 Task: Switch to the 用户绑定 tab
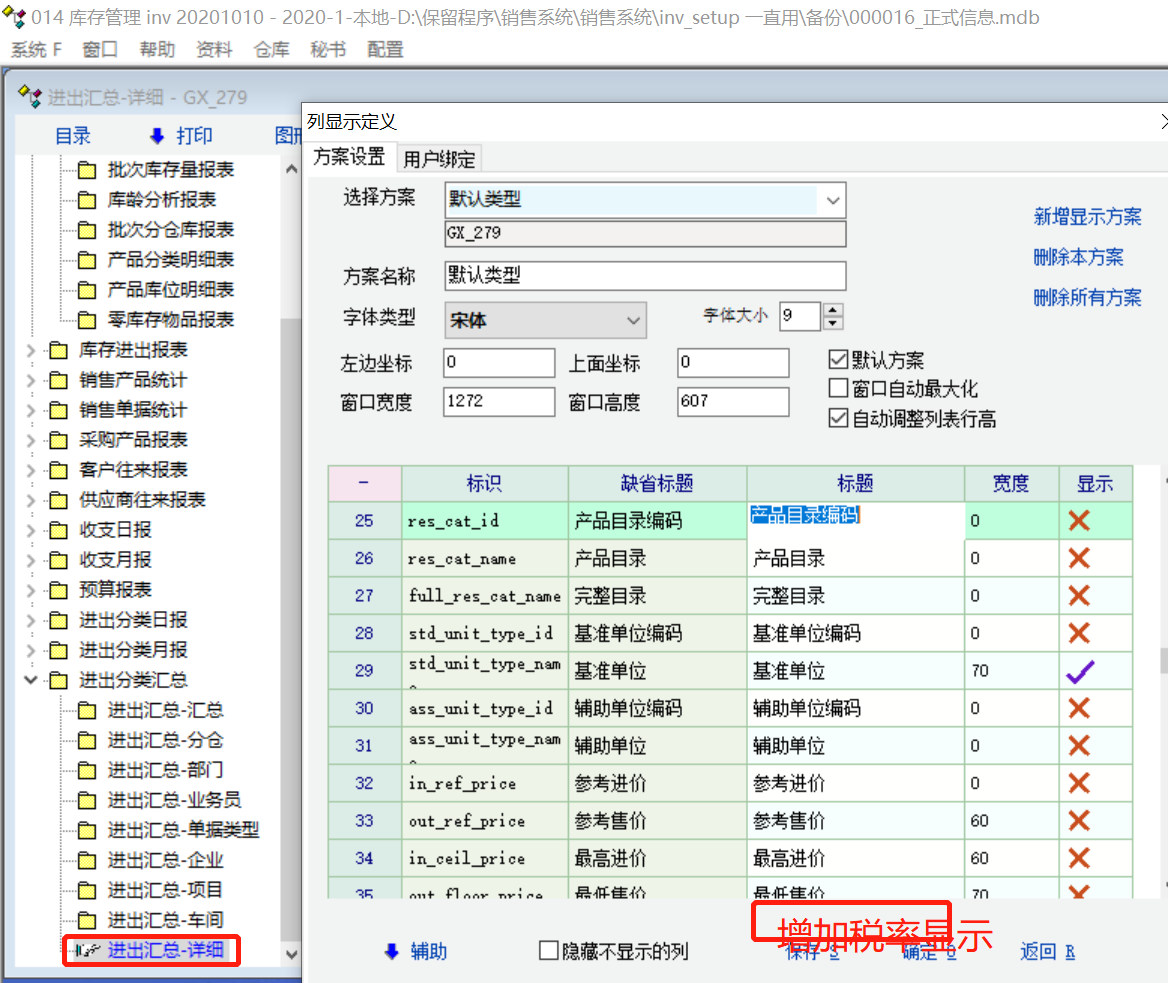pos(439,158)
